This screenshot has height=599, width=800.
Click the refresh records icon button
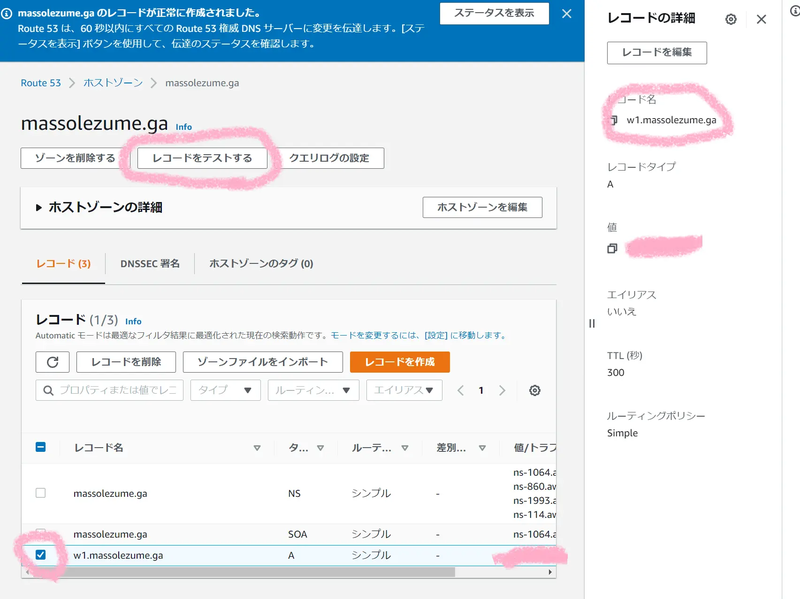point(52,362)
